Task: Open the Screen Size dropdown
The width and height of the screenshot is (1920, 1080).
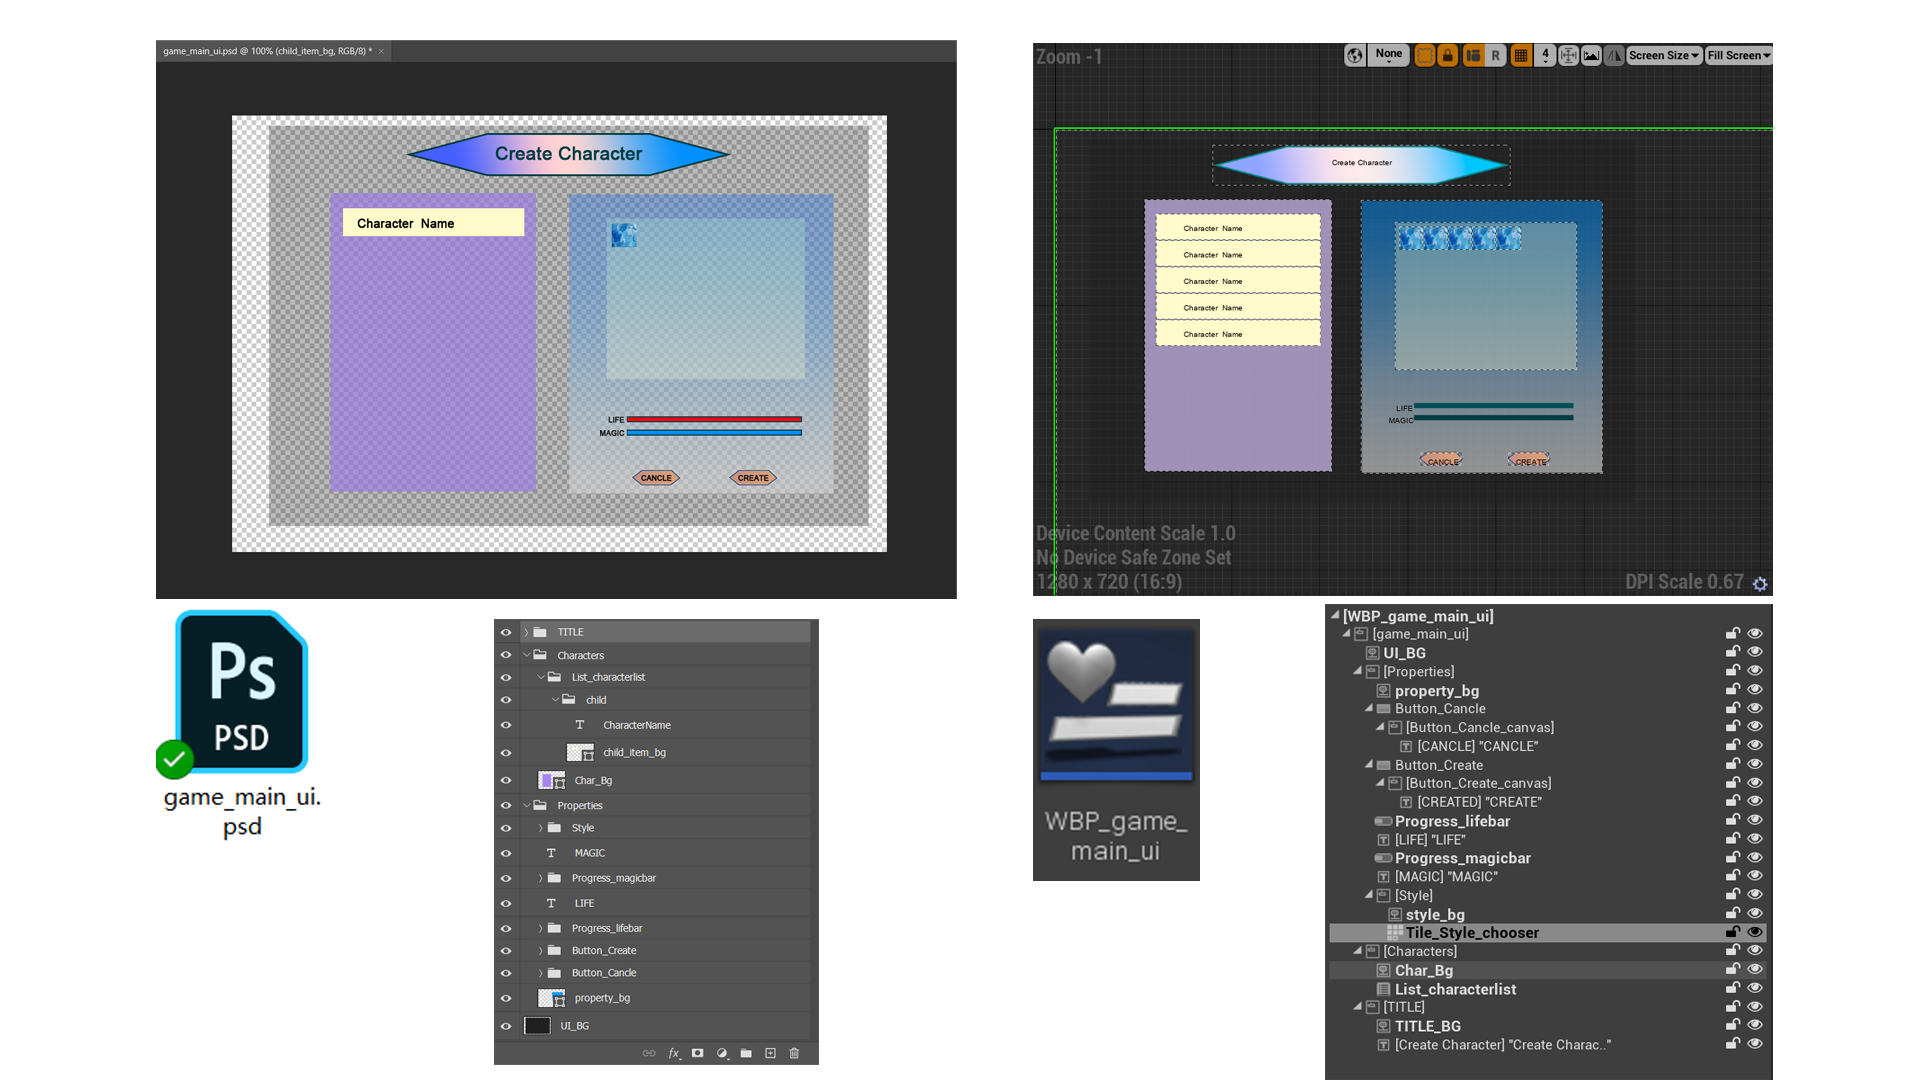Action: (x=1663, y=56)
